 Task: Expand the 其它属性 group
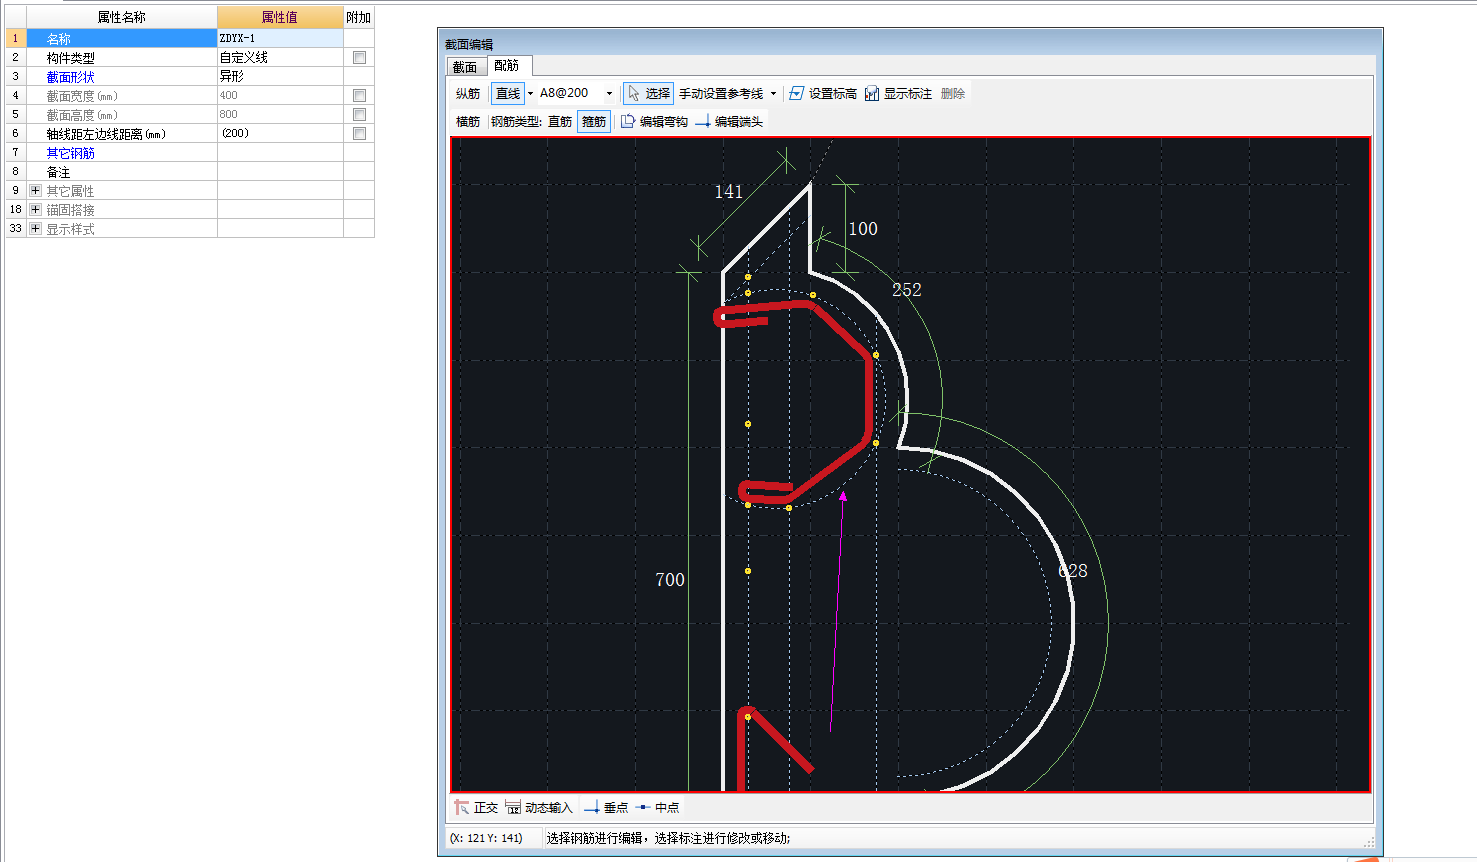click(35, 190)
